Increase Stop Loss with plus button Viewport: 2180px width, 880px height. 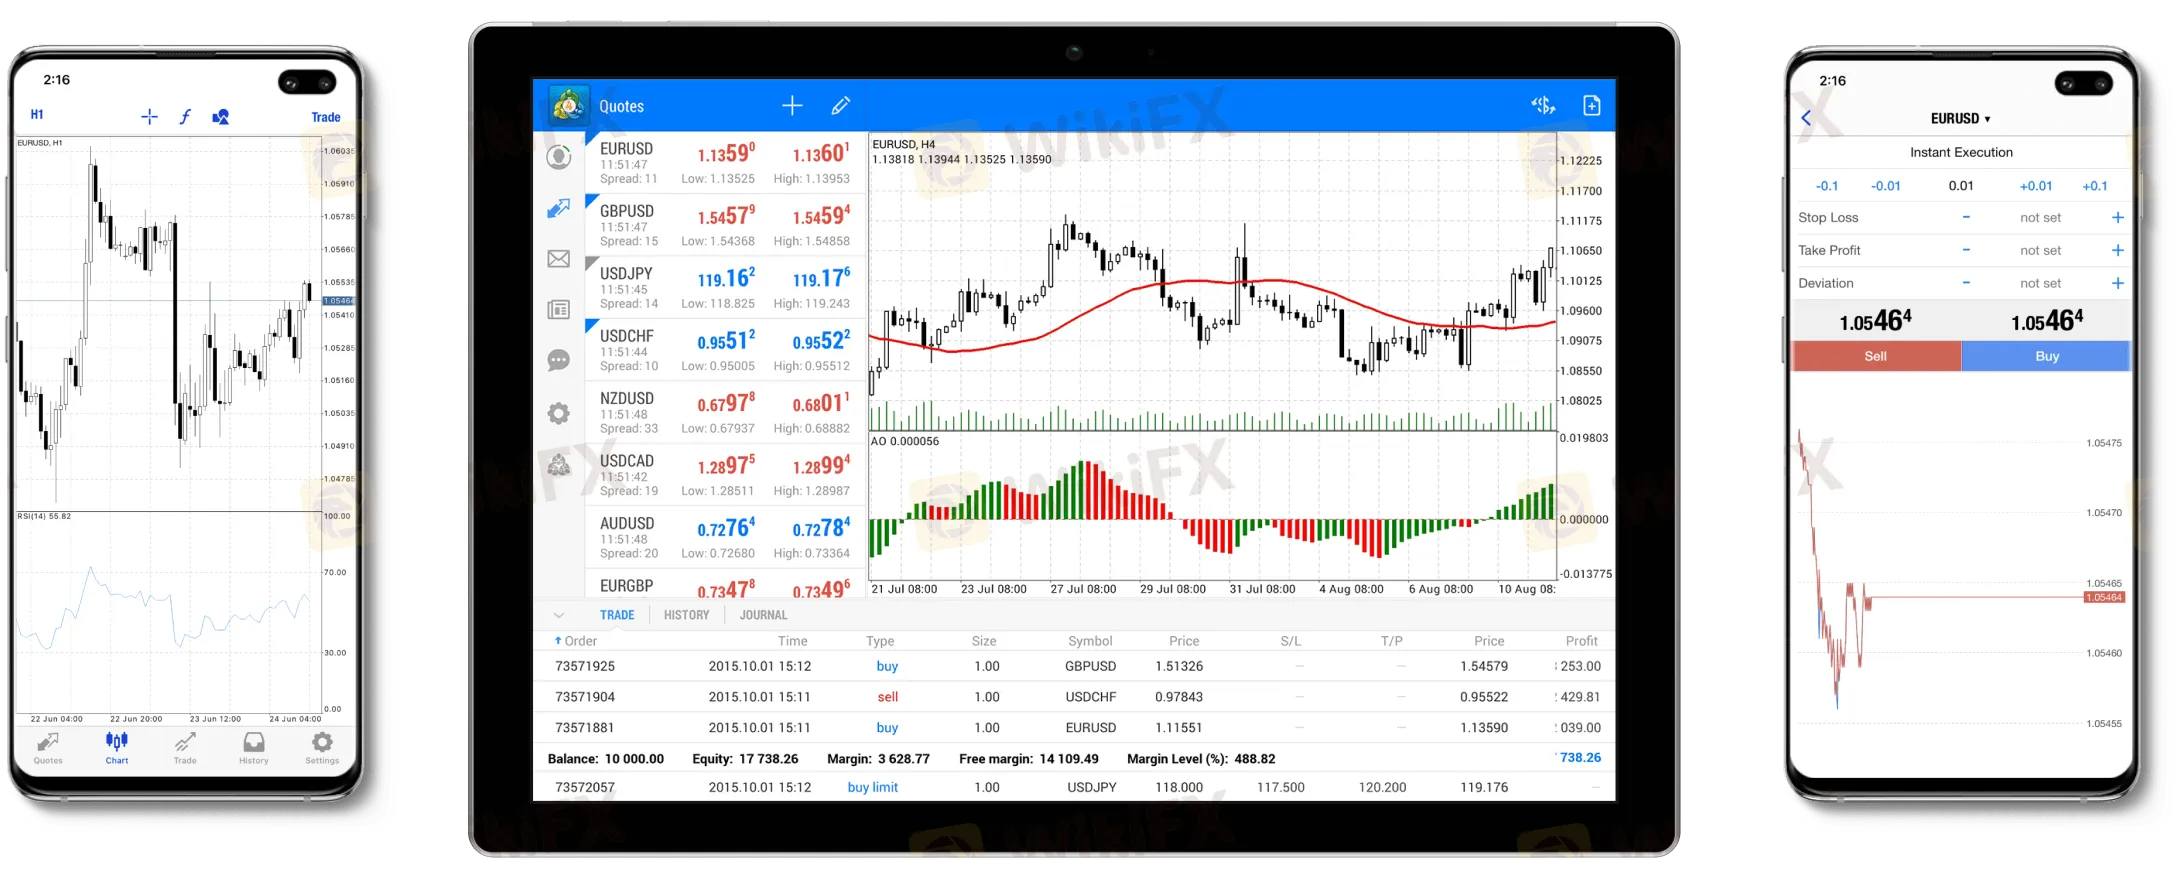[x=2117, y=217]
